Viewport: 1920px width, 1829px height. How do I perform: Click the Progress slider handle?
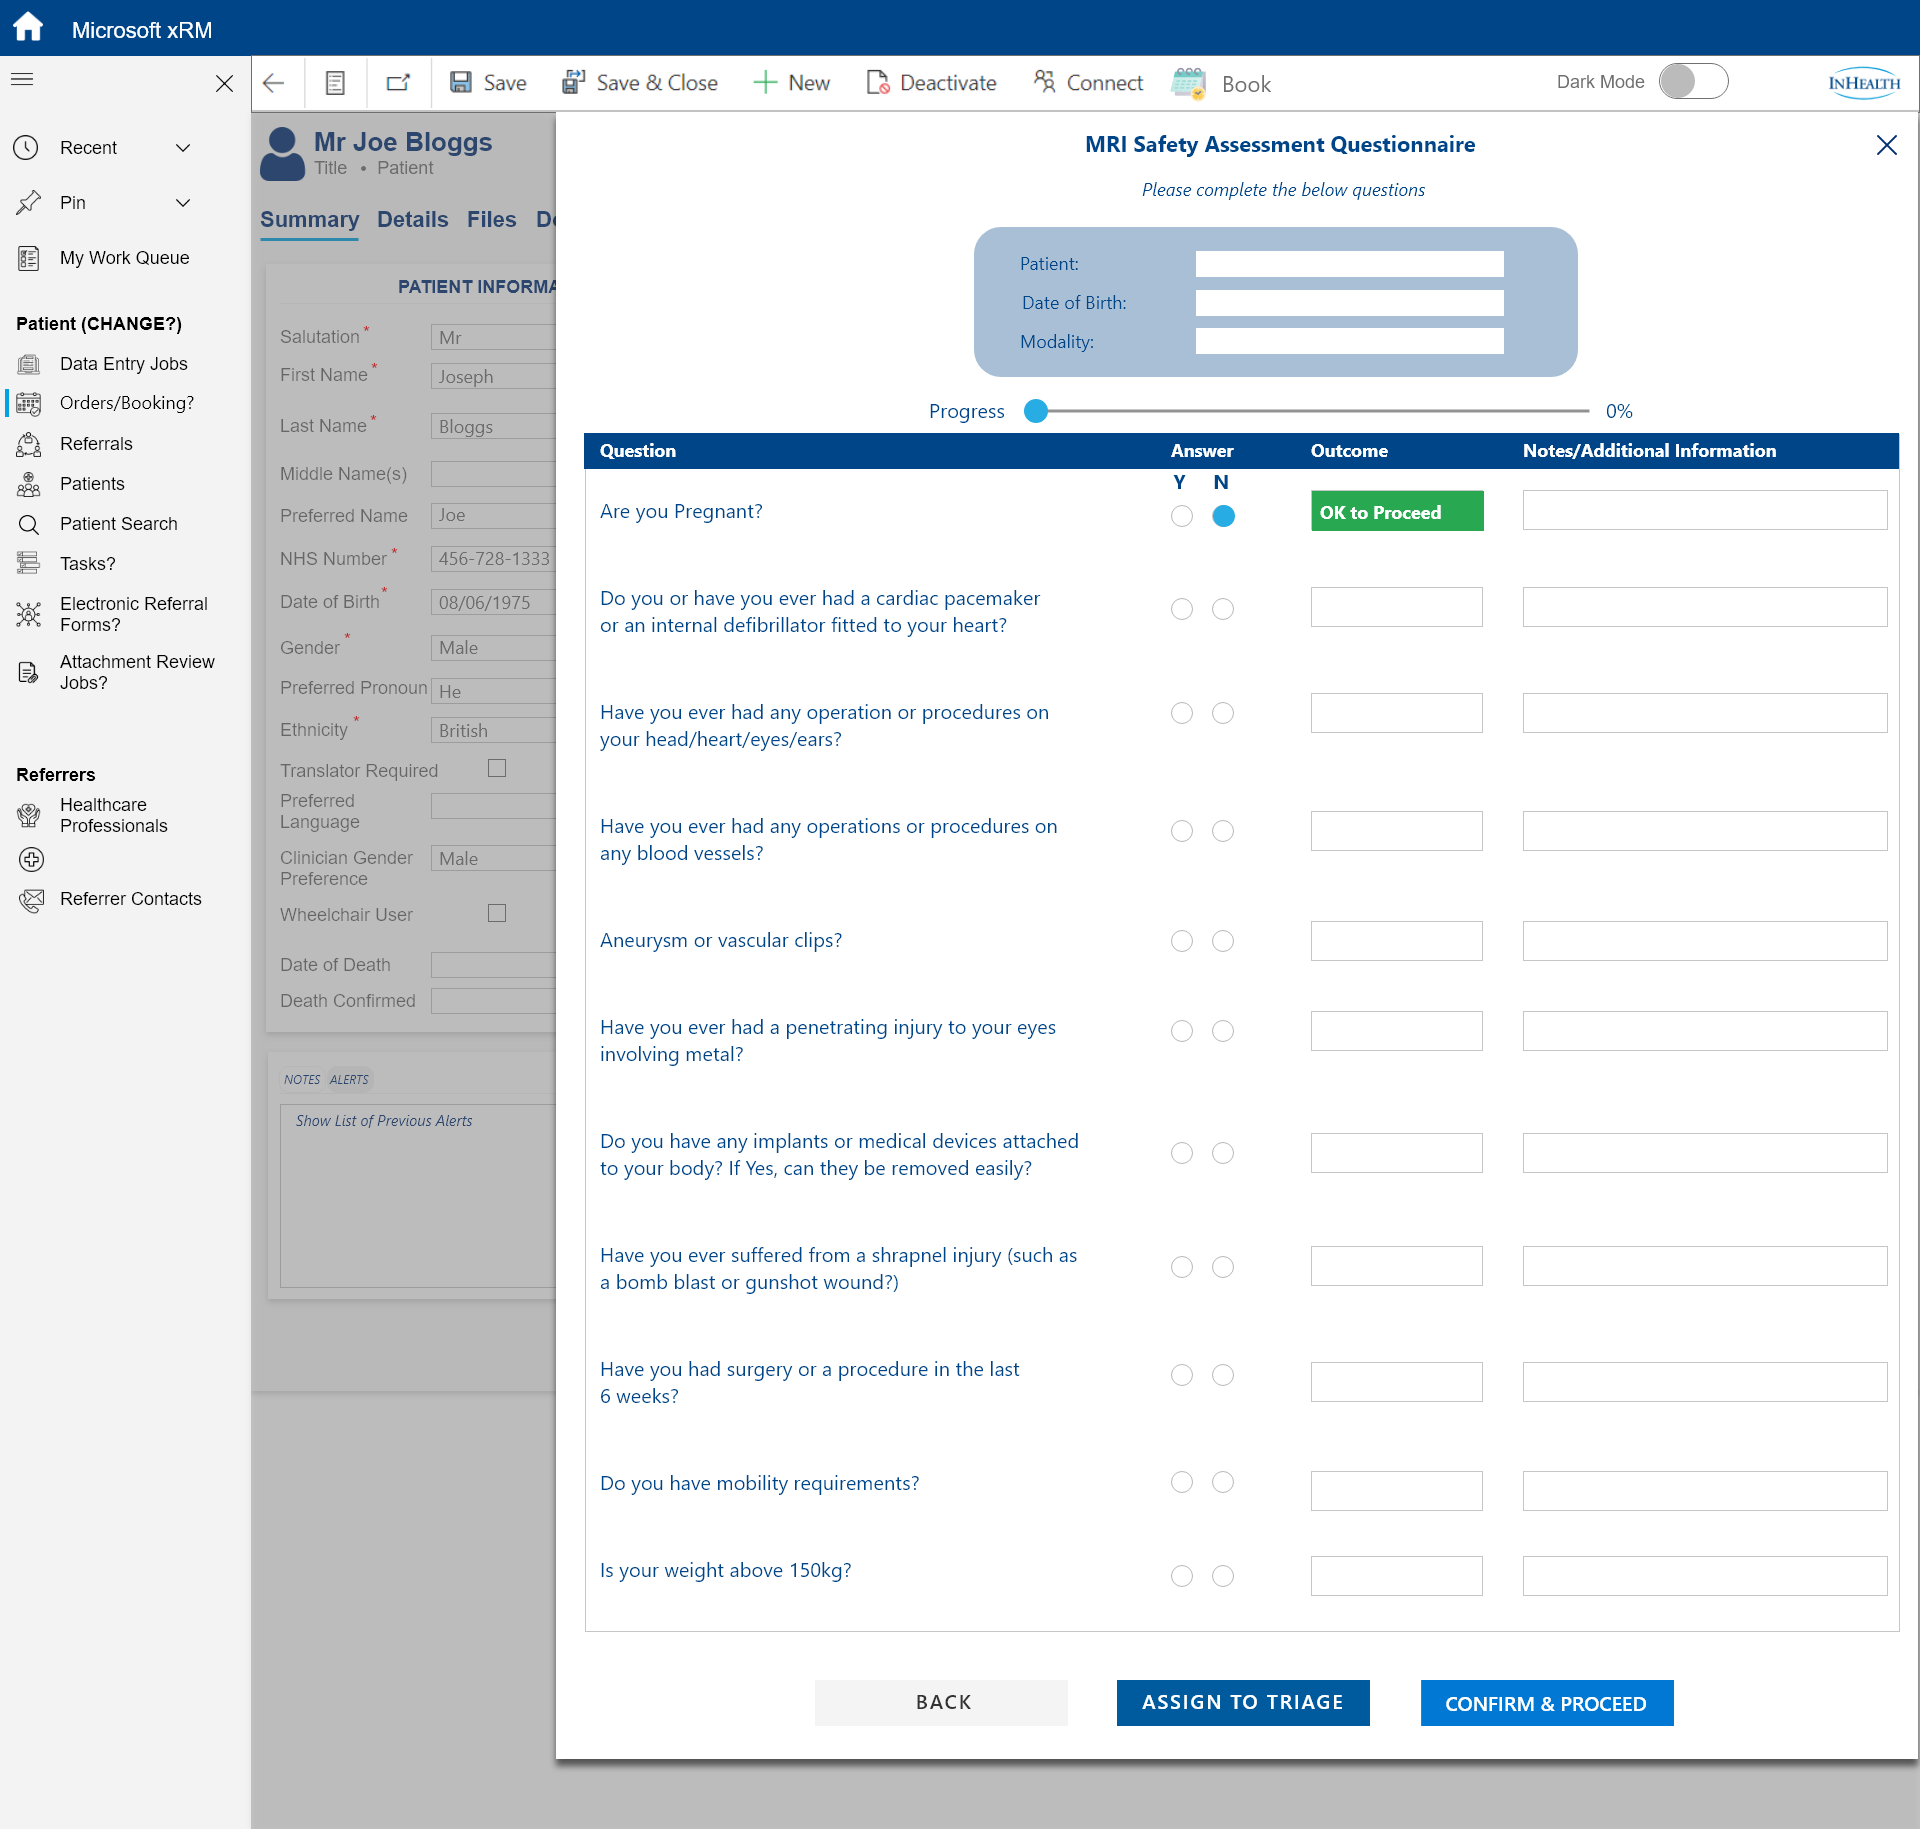(1036, 411)
